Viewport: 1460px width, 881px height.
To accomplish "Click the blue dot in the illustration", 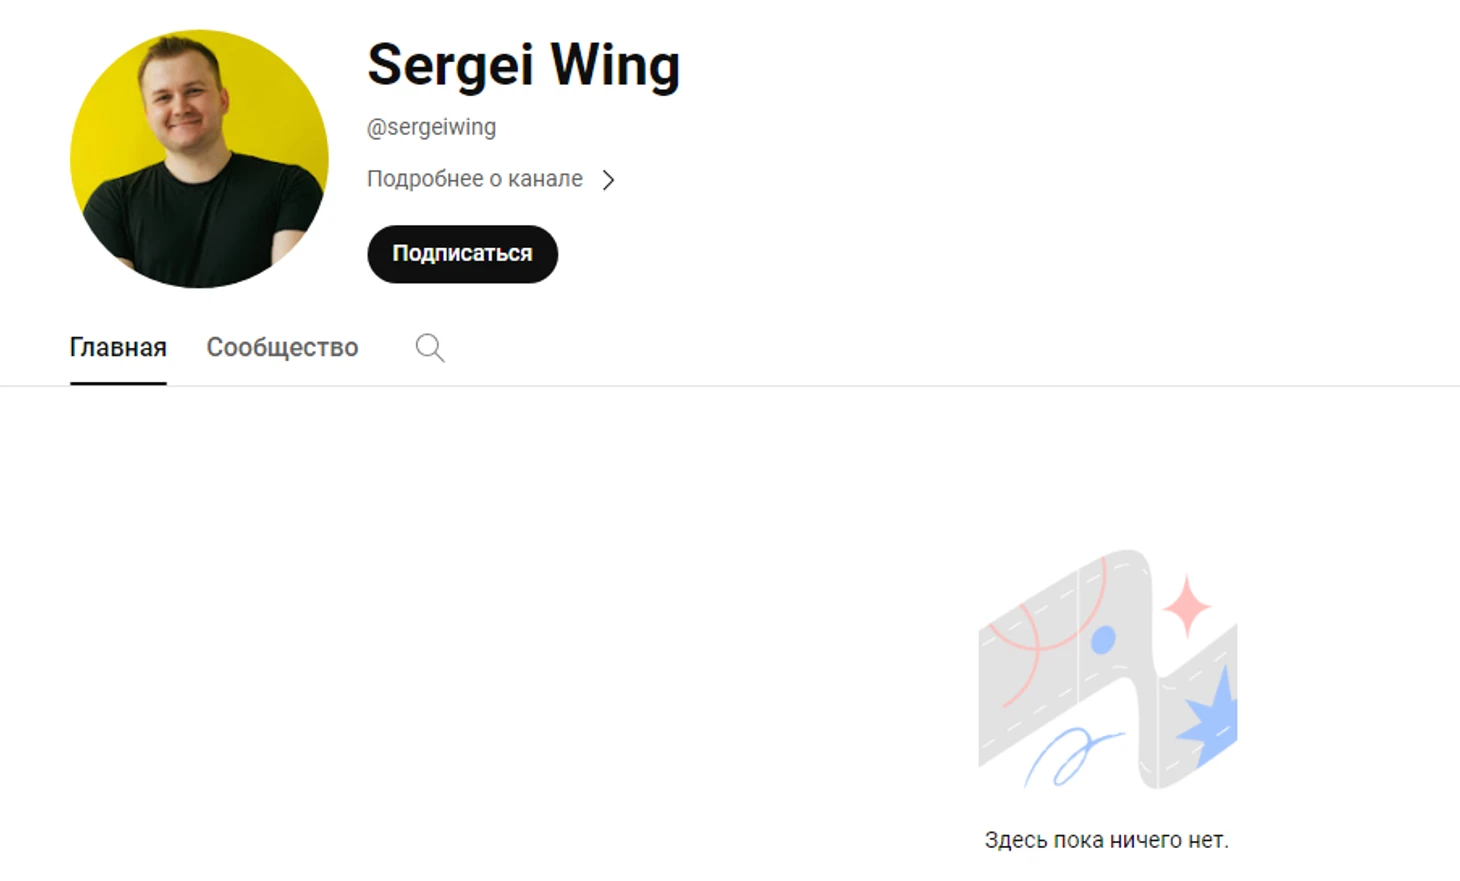I will click(1103, 640).
